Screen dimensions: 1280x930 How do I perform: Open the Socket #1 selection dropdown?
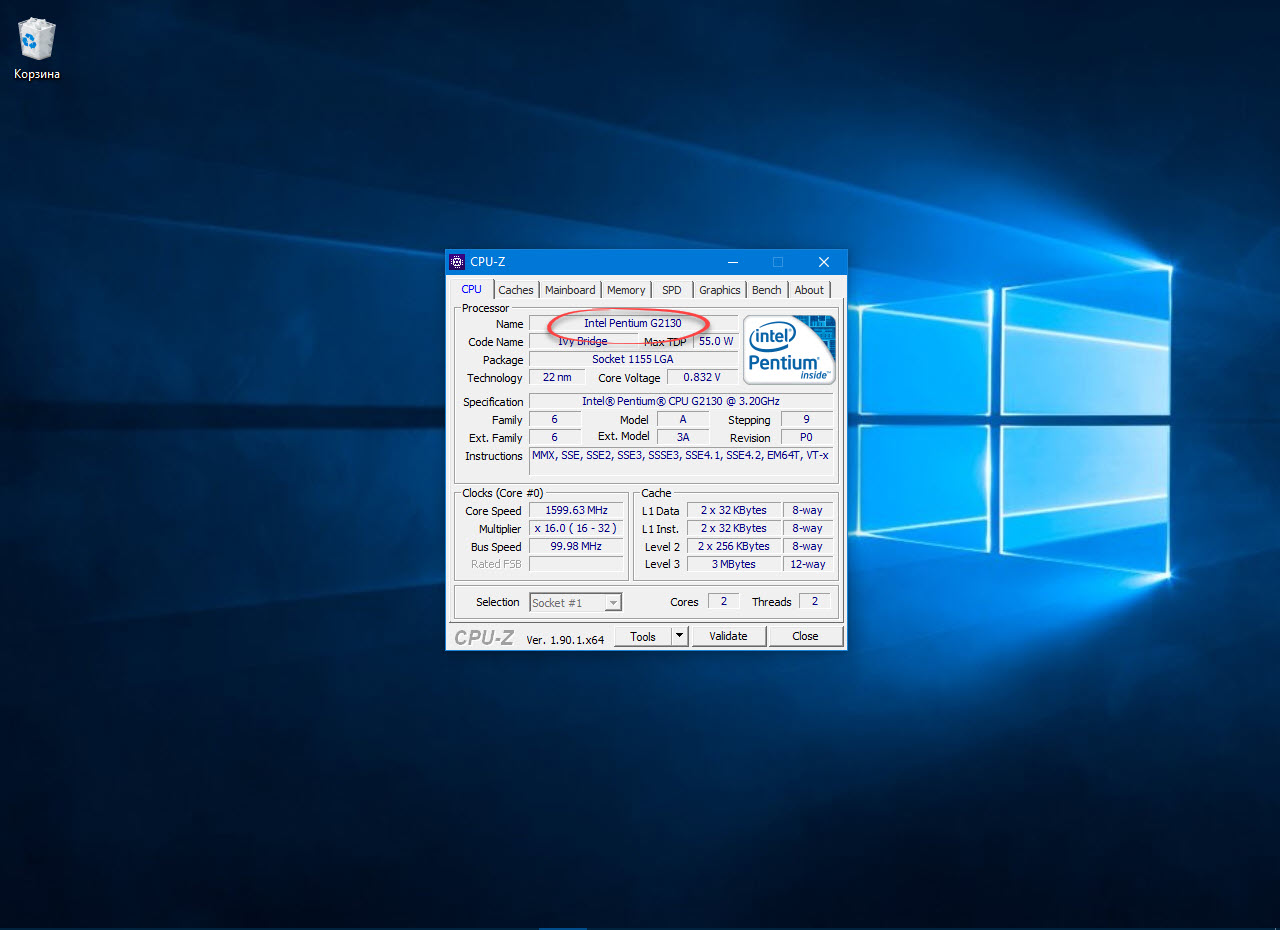click(x=575, y=602)
